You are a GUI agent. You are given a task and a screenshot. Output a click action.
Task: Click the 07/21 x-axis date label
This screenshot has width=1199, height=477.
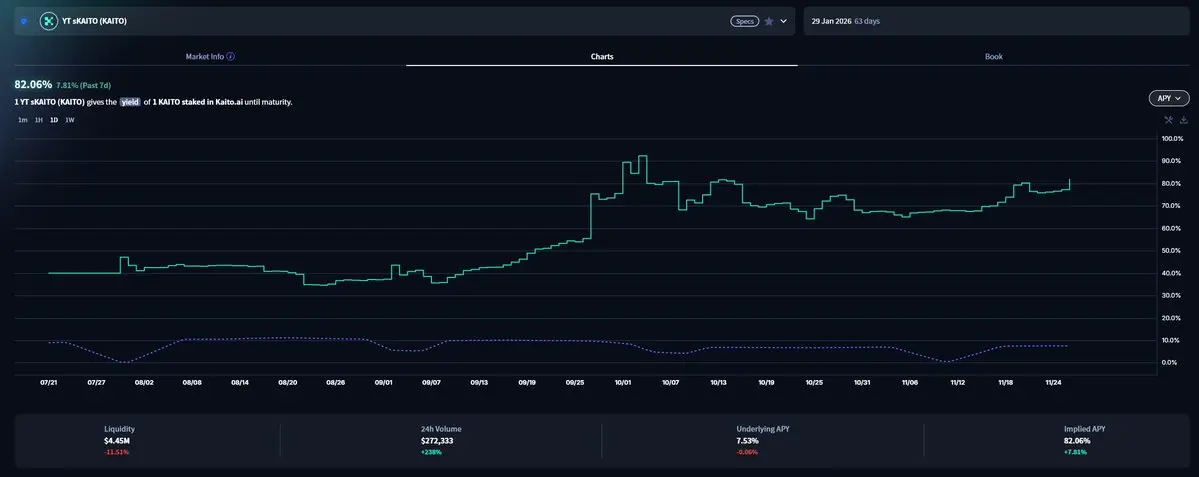pos(48,381)
